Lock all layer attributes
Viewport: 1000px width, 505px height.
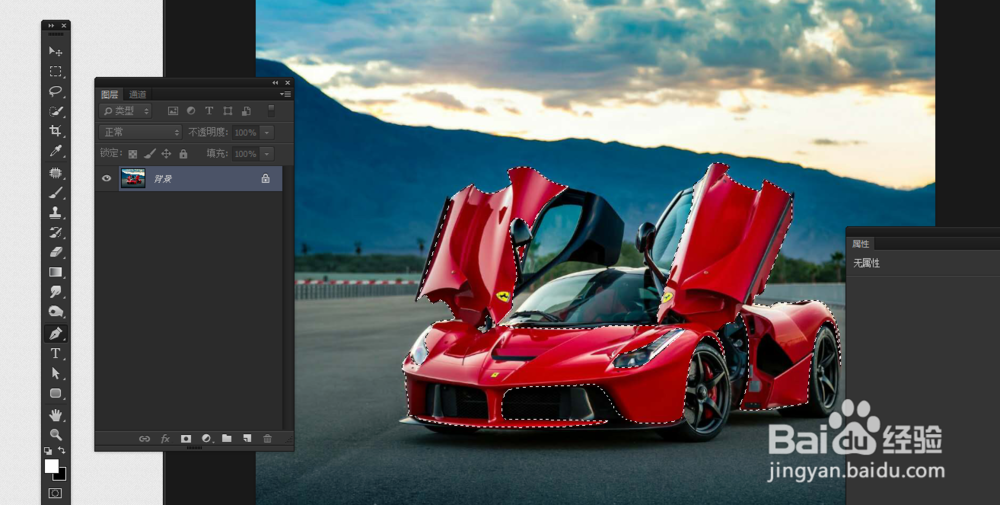(184, 154)
